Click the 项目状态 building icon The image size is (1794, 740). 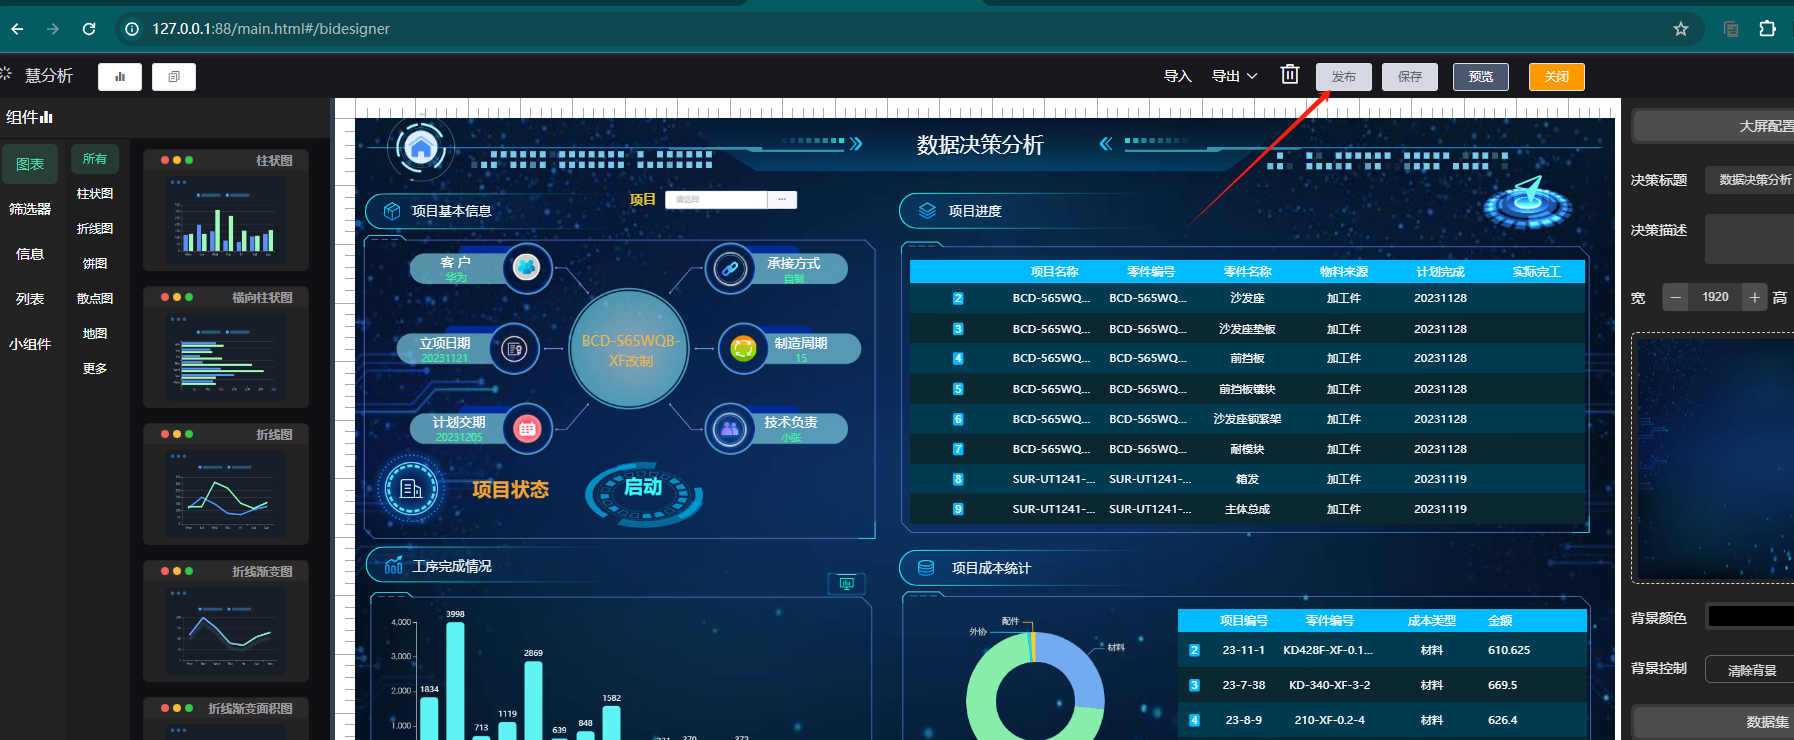(x=411, y=489)
